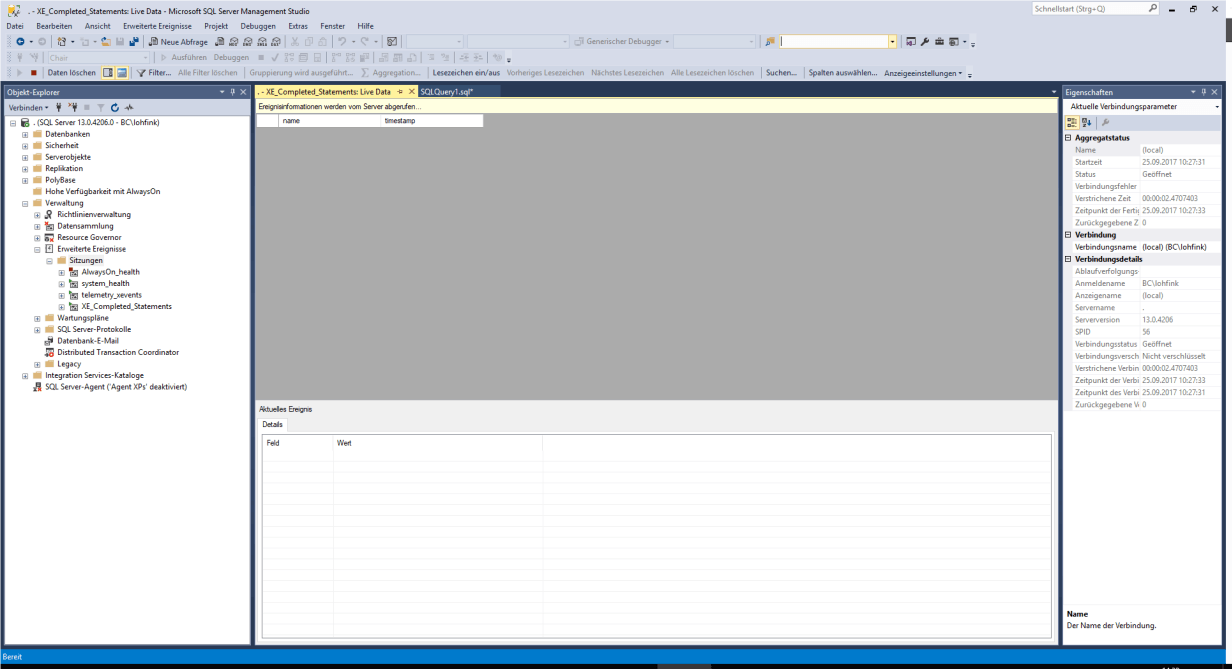Expand the XE_Completed_Statements session
Image resolution: width=1232 pixels, height=669 pixels.
61,306
